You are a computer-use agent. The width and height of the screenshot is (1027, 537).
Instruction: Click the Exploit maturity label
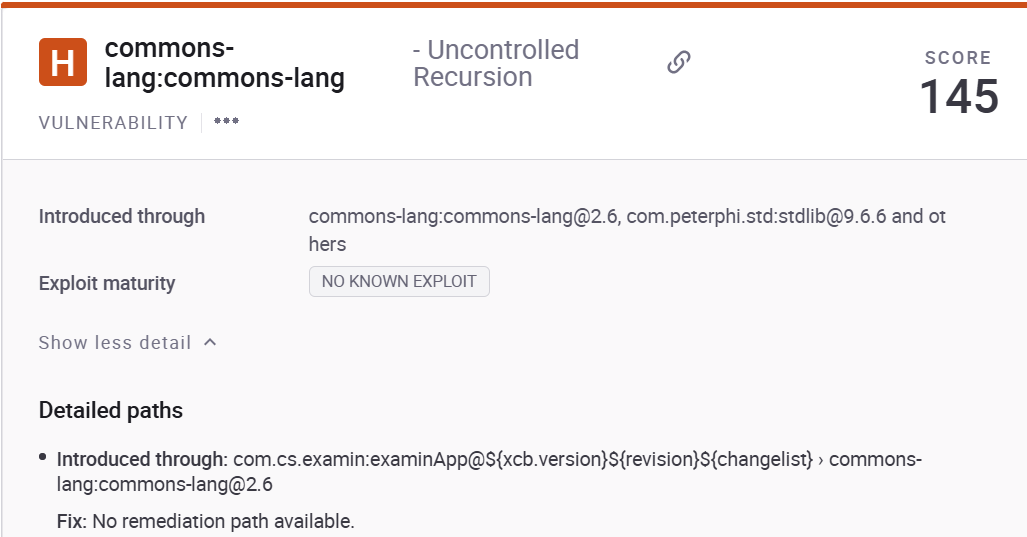pos(107,283)
